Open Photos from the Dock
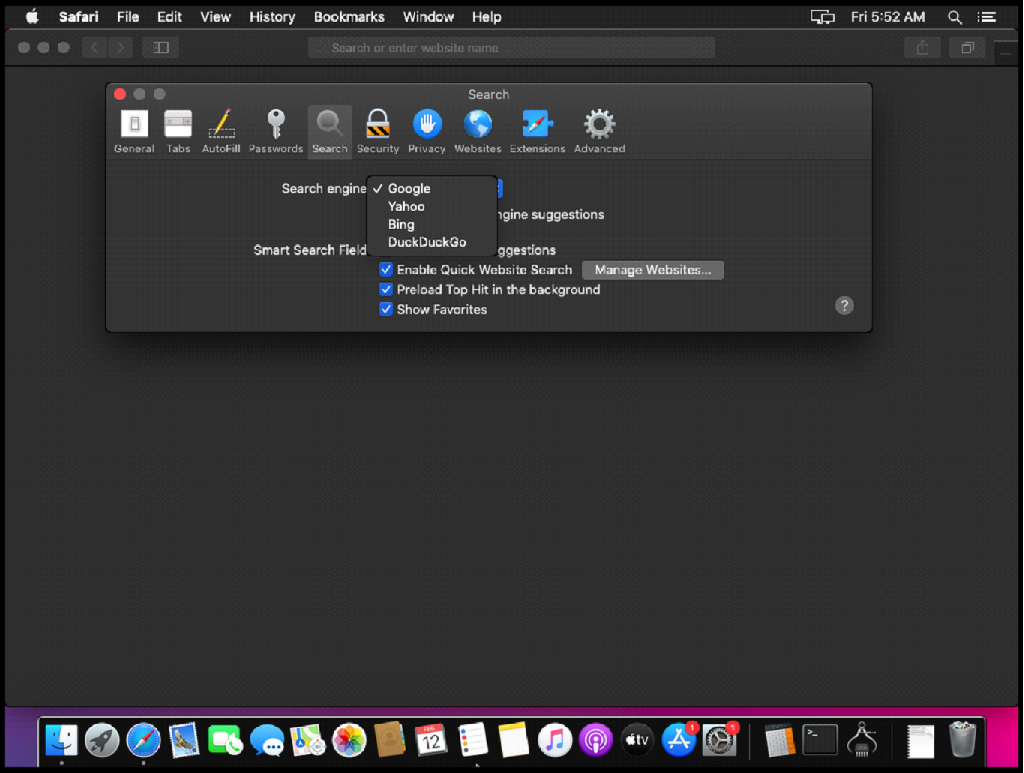Viewport: 1024px width, 773px height. tap(349, 740)
